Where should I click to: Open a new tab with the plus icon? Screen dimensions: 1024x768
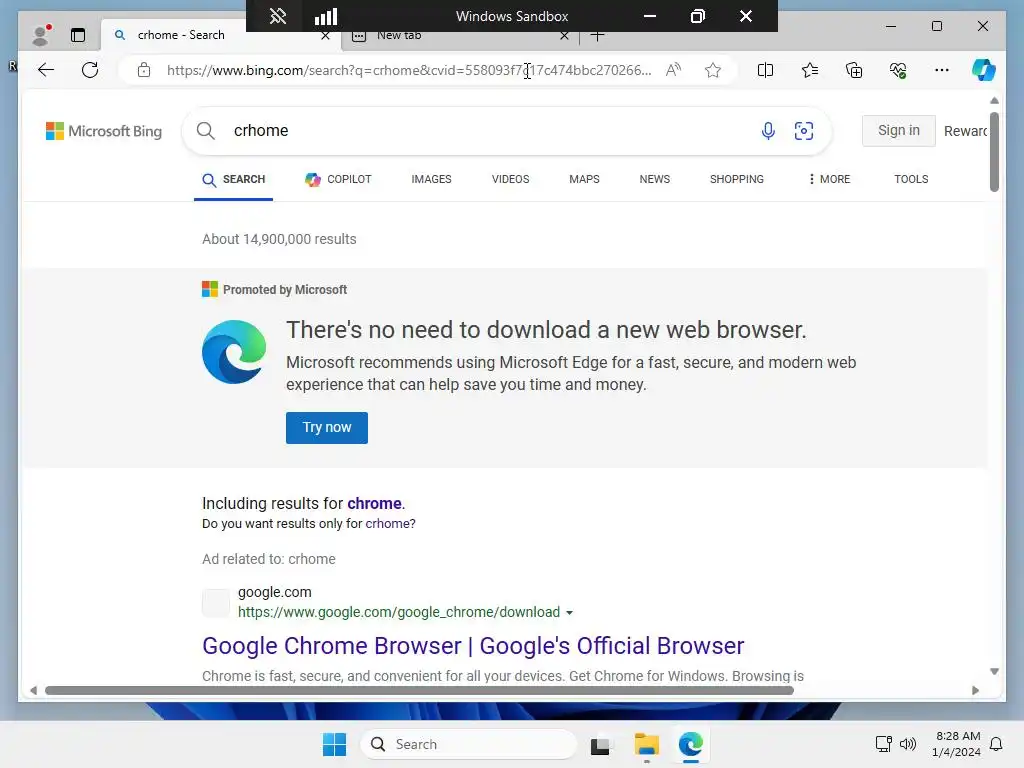point(597,35)
